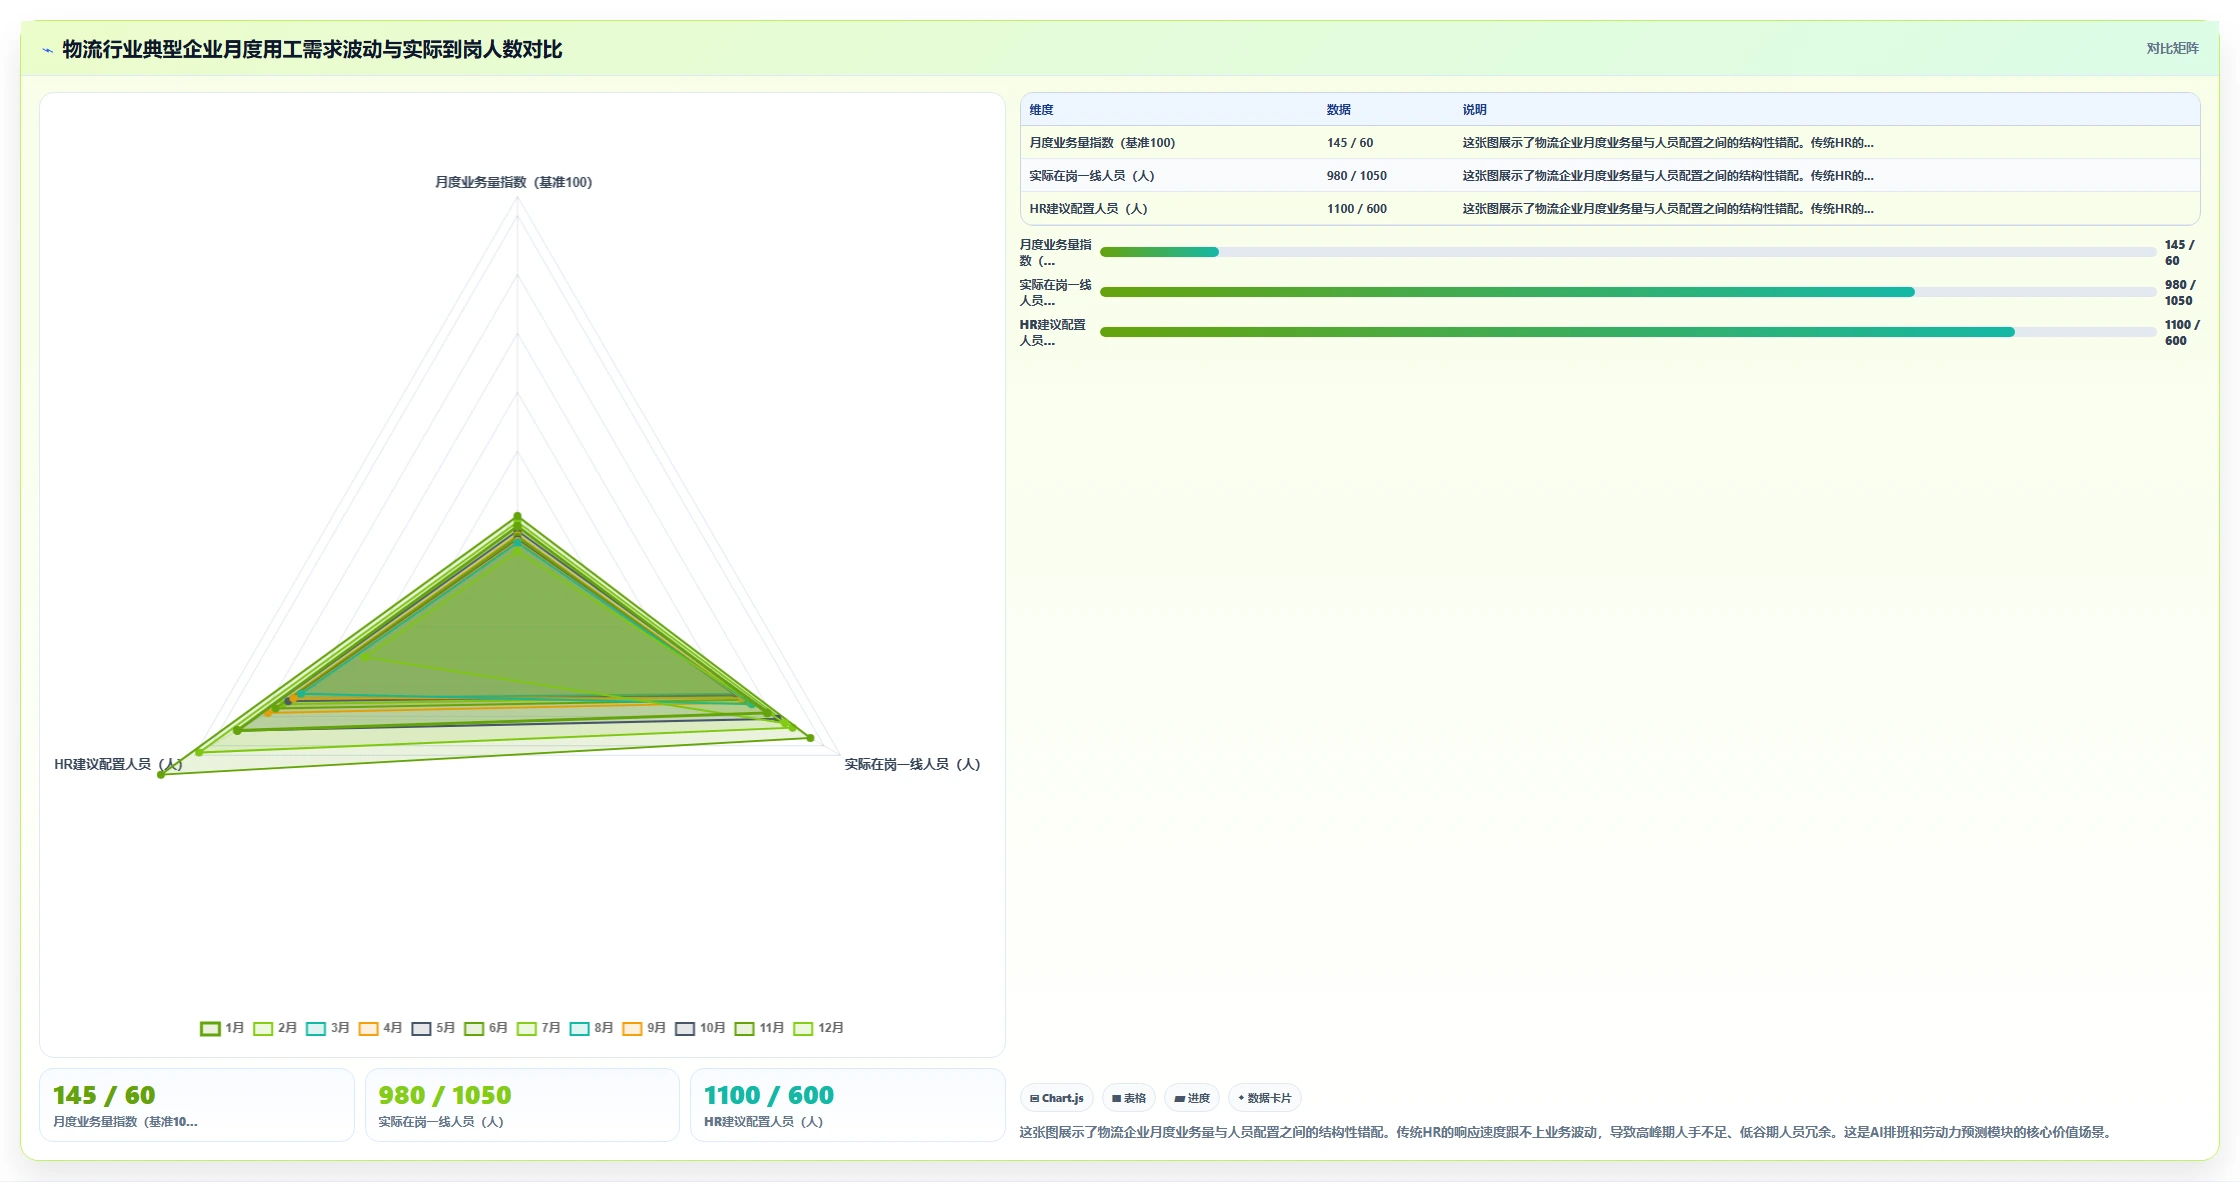Screen dimensions: 2240x1182
Task: Click the 对比矩阵 label in header
Action: (2172, 48)
